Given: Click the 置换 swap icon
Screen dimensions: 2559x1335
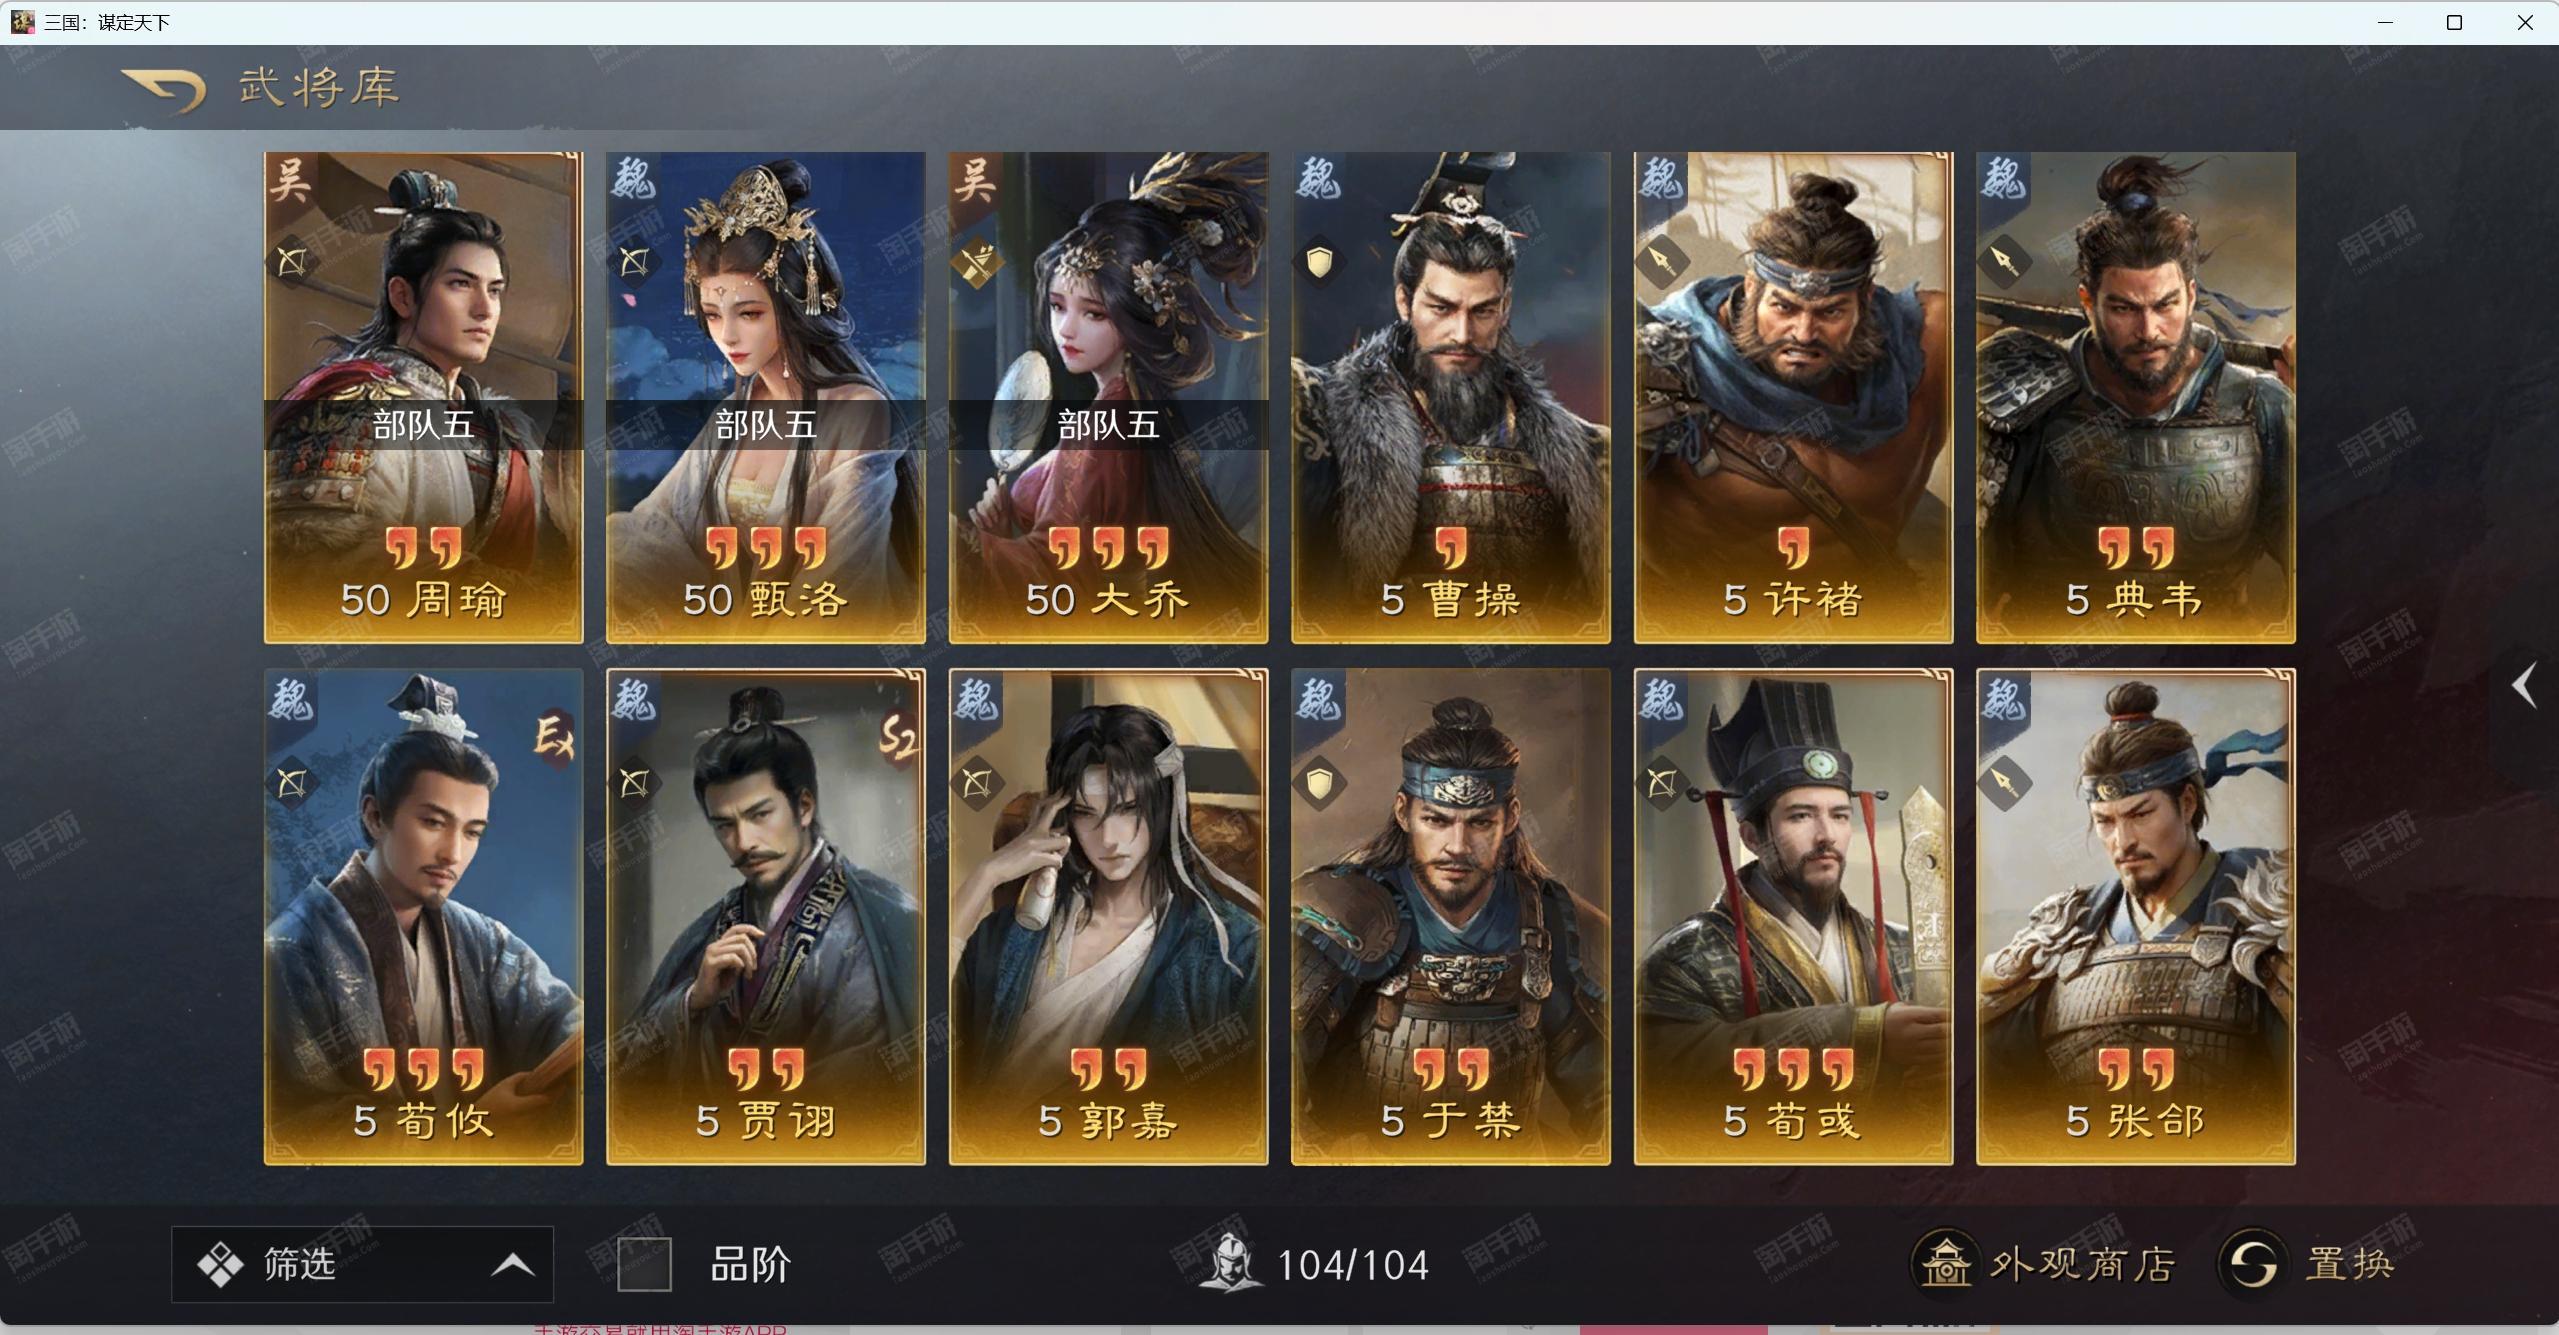Looking at the screenshot, I should pyautogui.click(x=2252, y=1264).
